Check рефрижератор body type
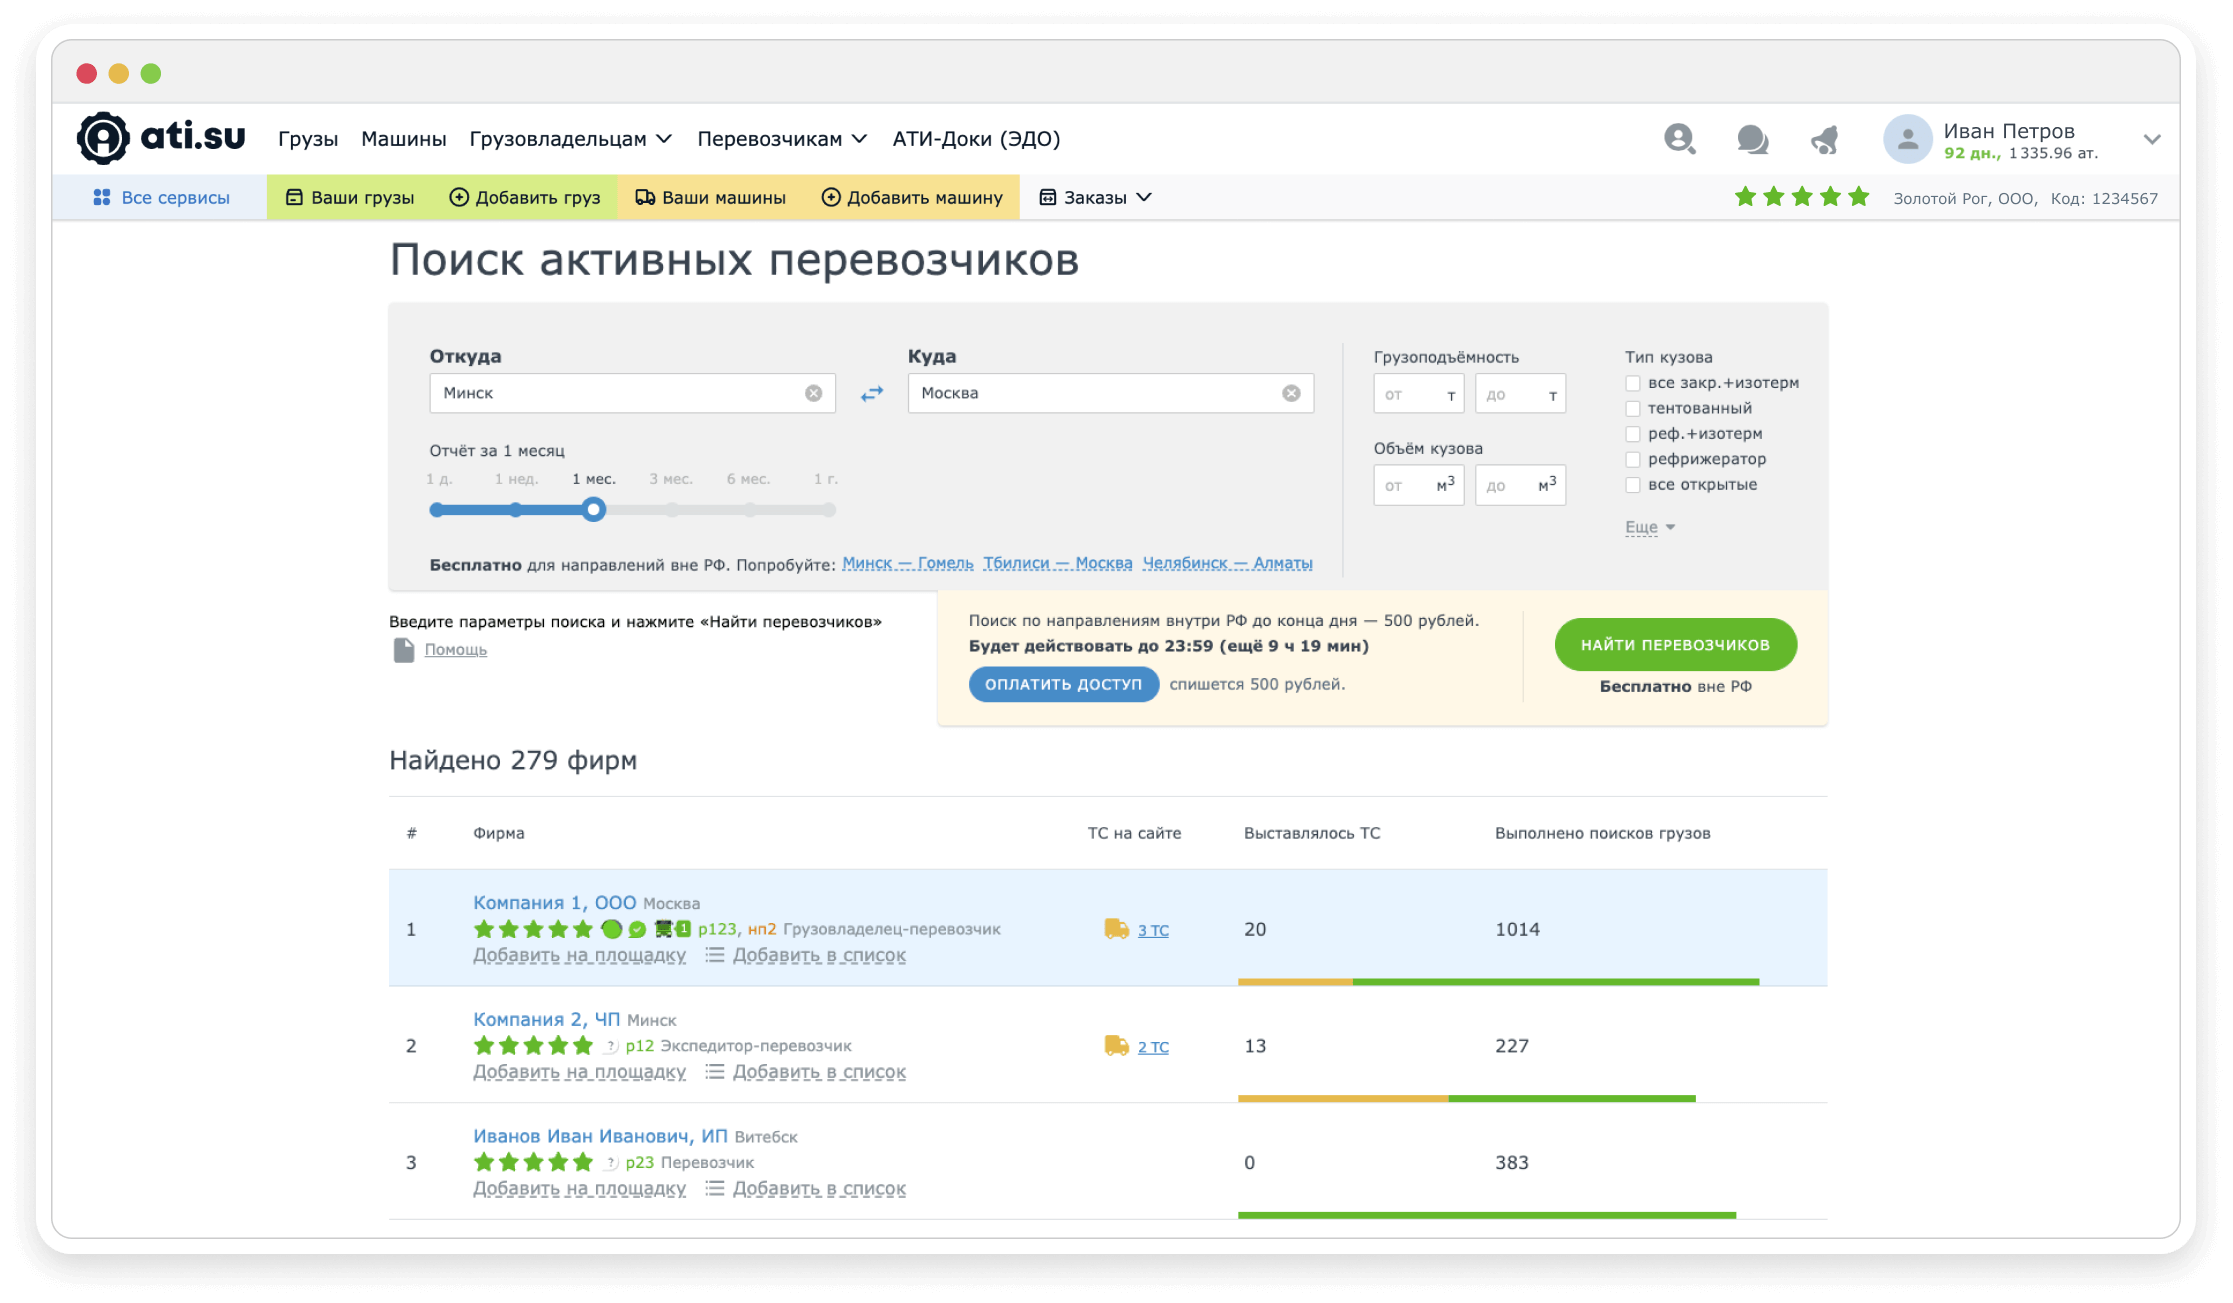Image resolution: width=2233 pixels, height=1303 pixels. pyautogui.click(x=1633, y=459)
